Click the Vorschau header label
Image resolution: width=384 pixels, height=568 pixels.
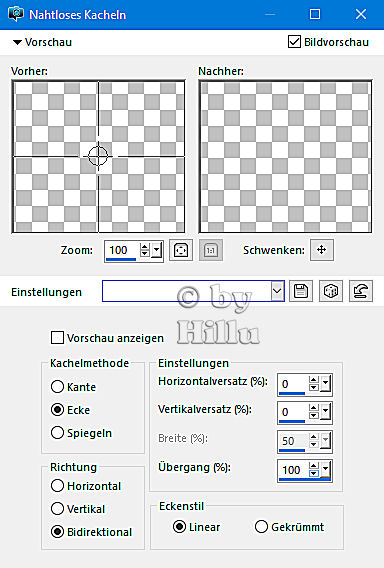pos(48,42)
